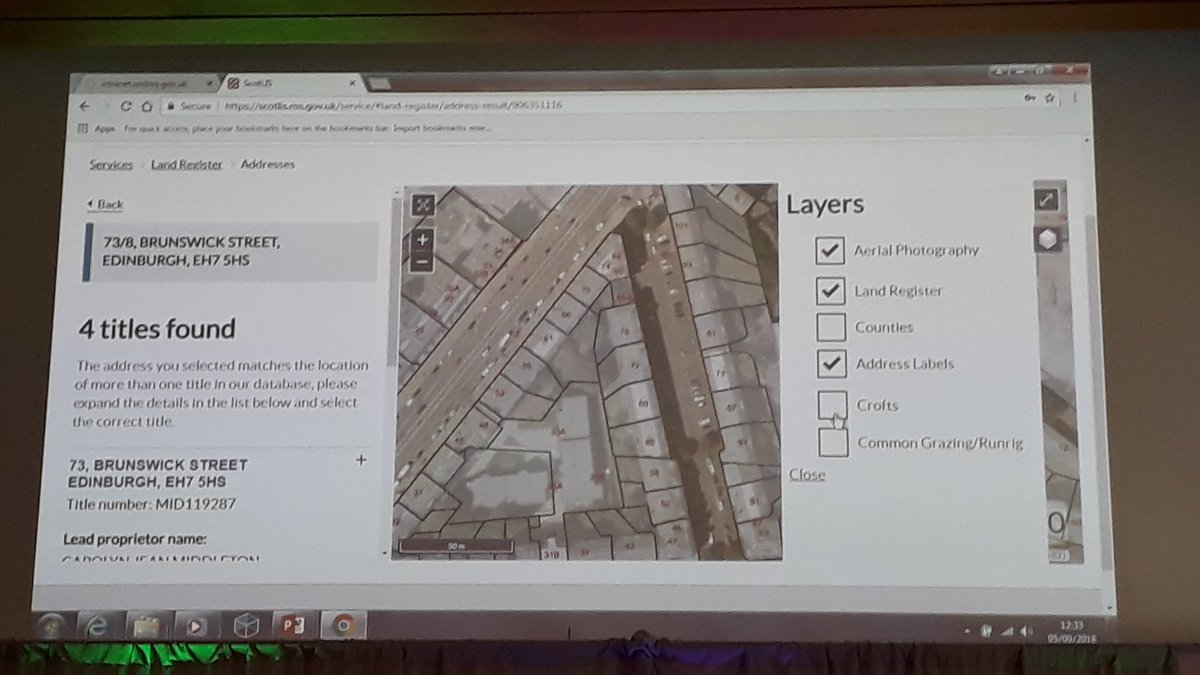Click the hexagon layers icon on right
This screenshot has height=675, width=1200.
point(1049,239)
